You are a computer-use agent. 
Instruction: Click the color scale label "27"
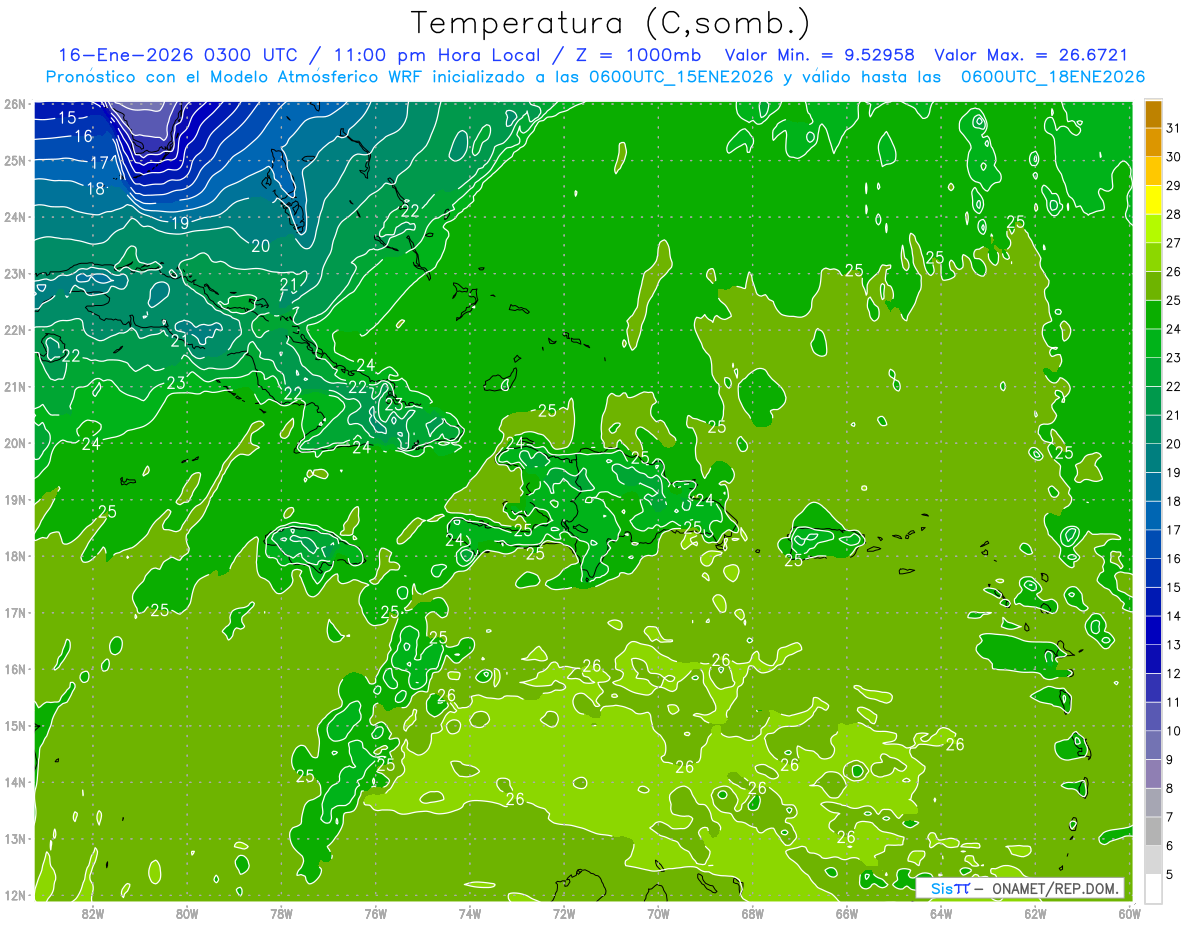(1173, 244)
